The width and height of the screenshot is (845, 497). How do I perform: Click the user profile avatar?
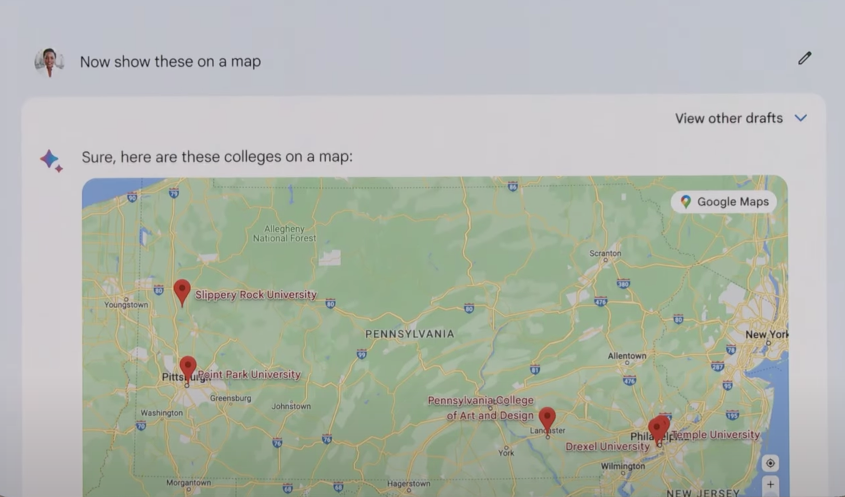point(49,61)
